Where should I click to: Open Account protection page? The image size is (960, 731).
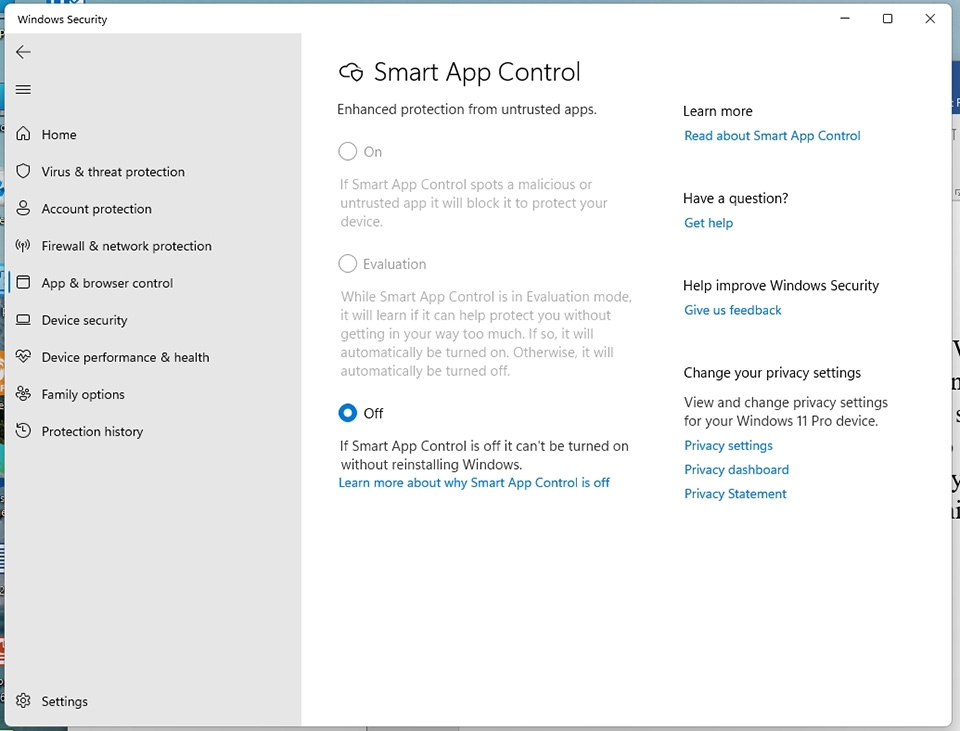click(96, 209)
